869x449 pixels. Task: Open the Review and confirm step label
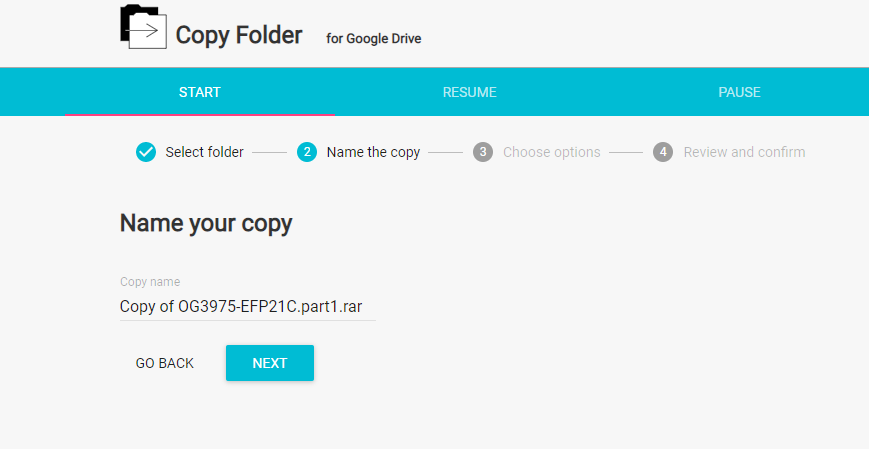pyautogui.click(x=744, y=152)
